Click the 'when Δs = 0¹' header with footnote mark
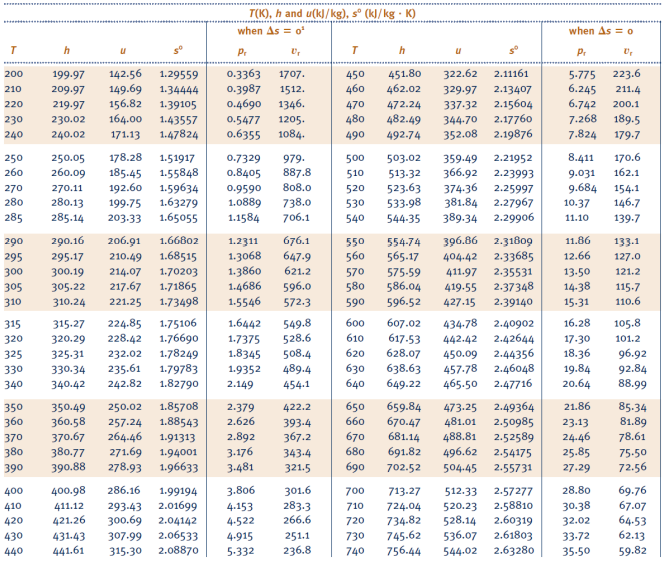The width and height of the screenshot is (667, 567). tap(271, 31)
